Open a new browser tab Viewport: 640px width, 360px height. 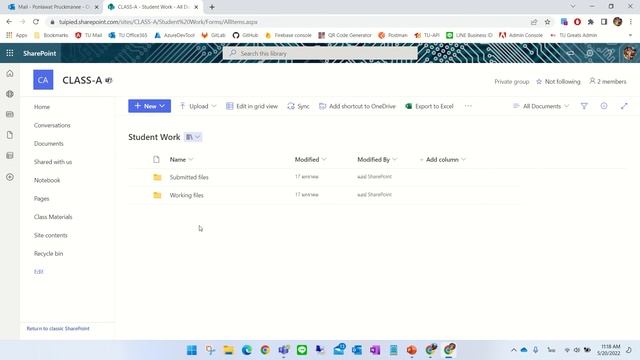[212, 7]
